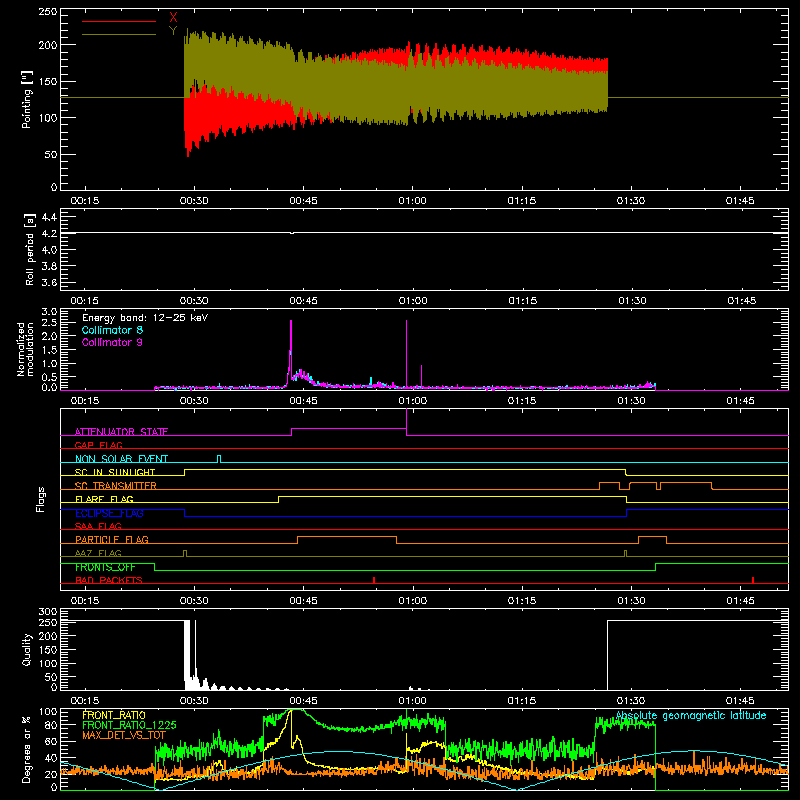Screen dimensions: 800x800
Task: Click the NON_SOLAR_EVENT pulse near 00:33
Action: (219, 459)
